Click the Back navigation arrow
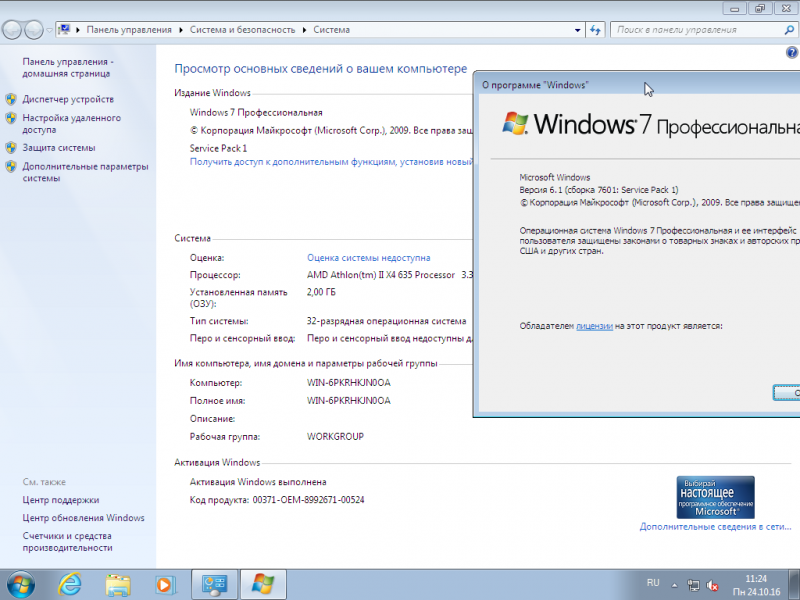Viewport: 800px width, 600px height. [12, 30]
